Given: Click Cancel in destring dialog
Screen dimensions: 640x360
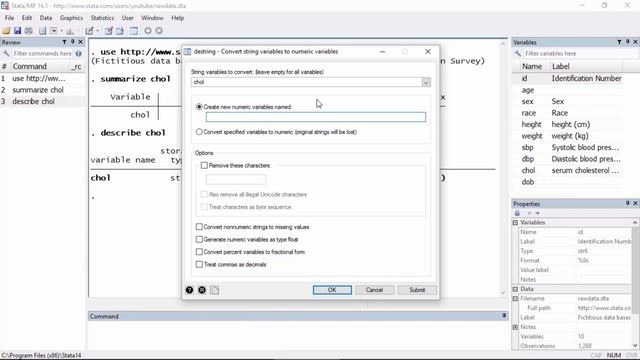Looking at the screenshot, I should 374,290.
